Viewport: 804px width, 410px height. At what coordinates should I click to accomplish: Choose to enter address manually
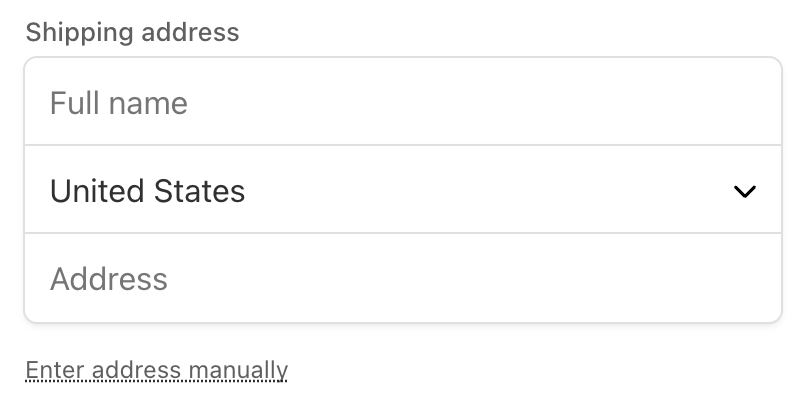(156, 370)
